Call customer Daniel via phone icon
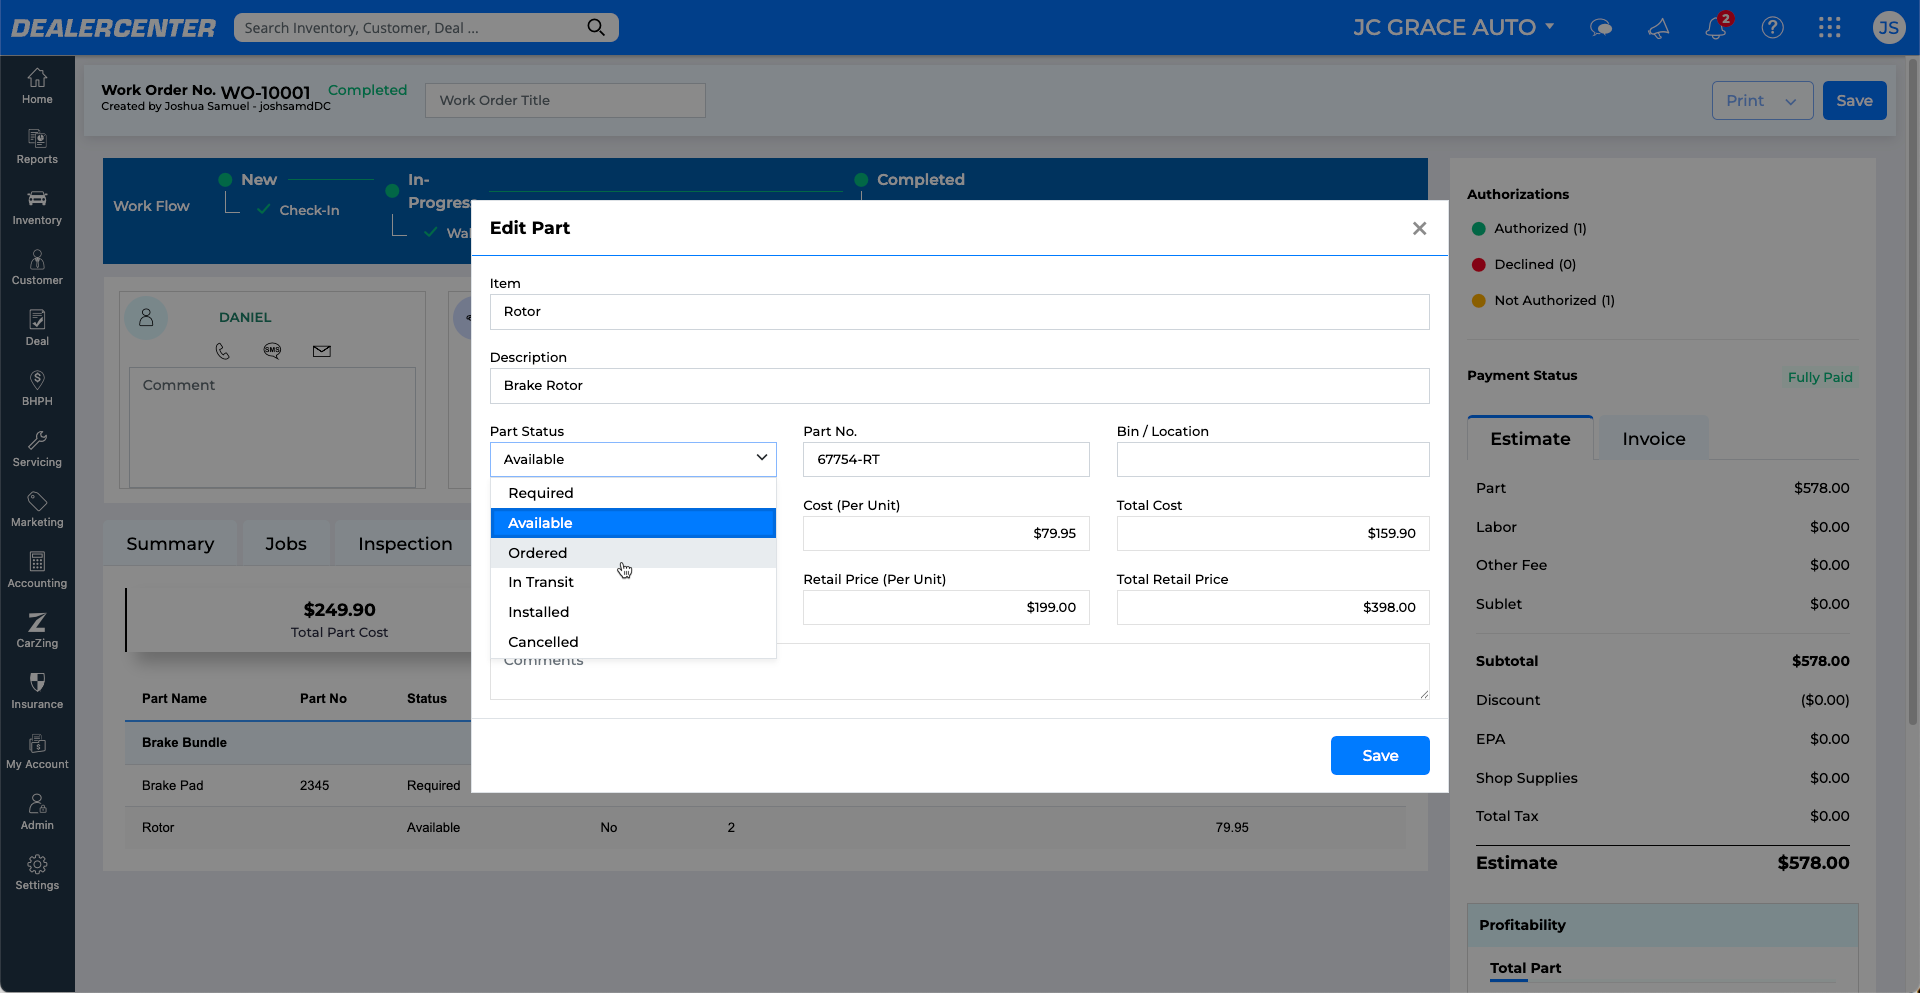The height and width of the screenshot is (993, 1920). tap(222, 351)
